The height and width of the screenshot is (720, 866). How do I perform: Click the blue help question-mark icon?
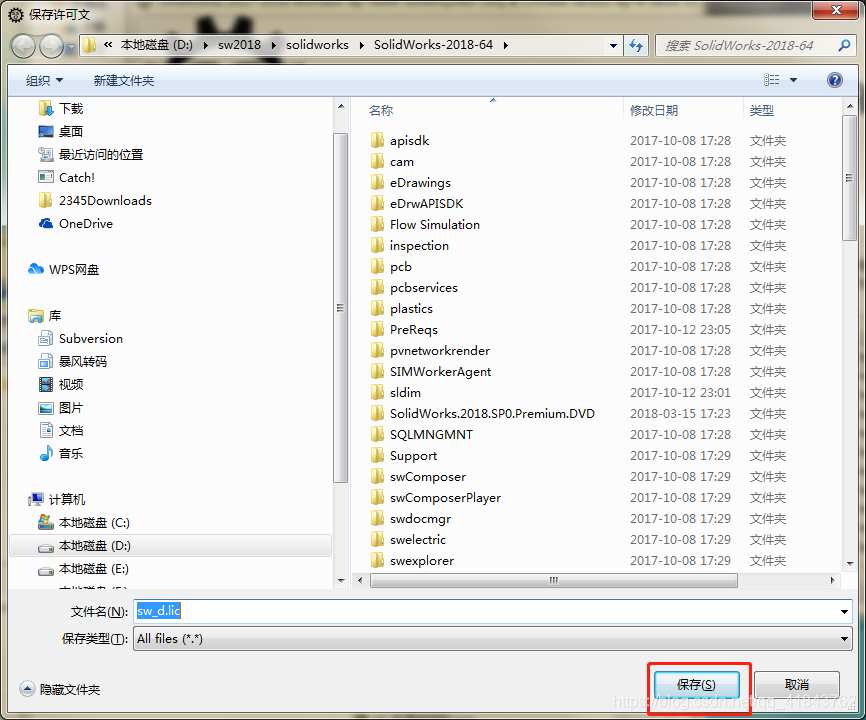point(835,80)
